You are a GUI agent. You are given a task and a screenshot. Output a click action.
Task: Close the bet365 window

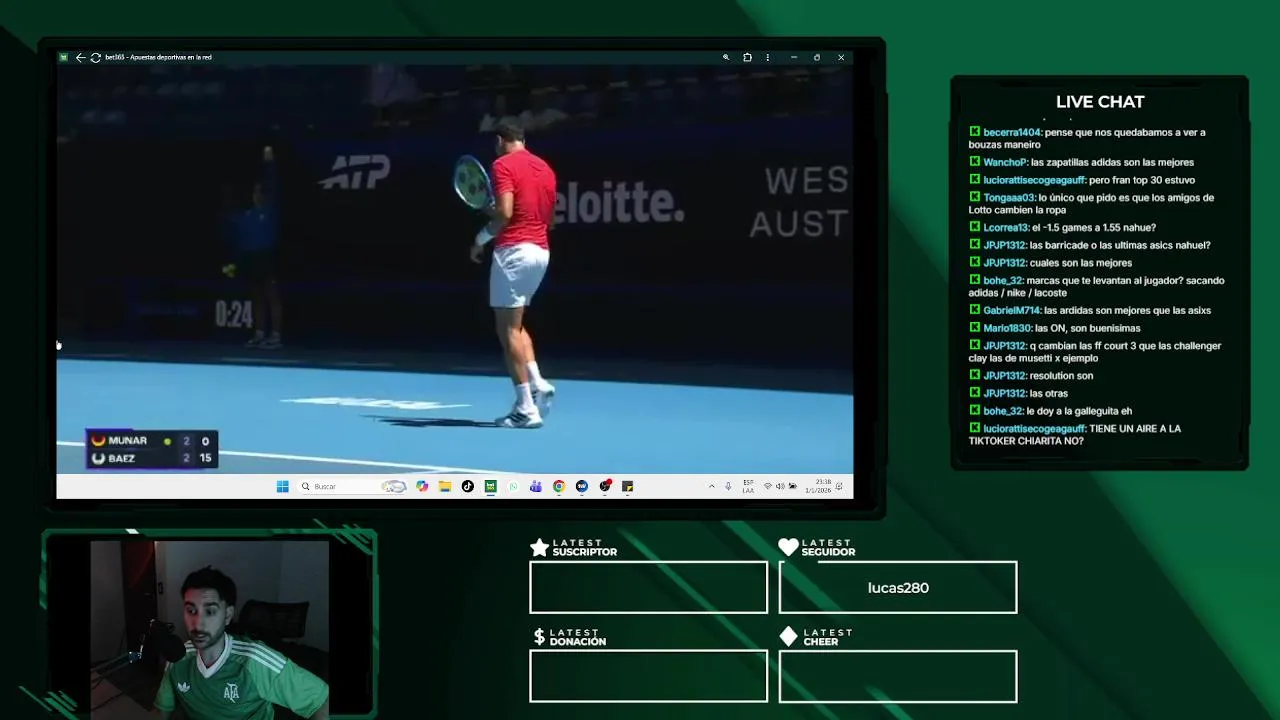click(841, 57)
